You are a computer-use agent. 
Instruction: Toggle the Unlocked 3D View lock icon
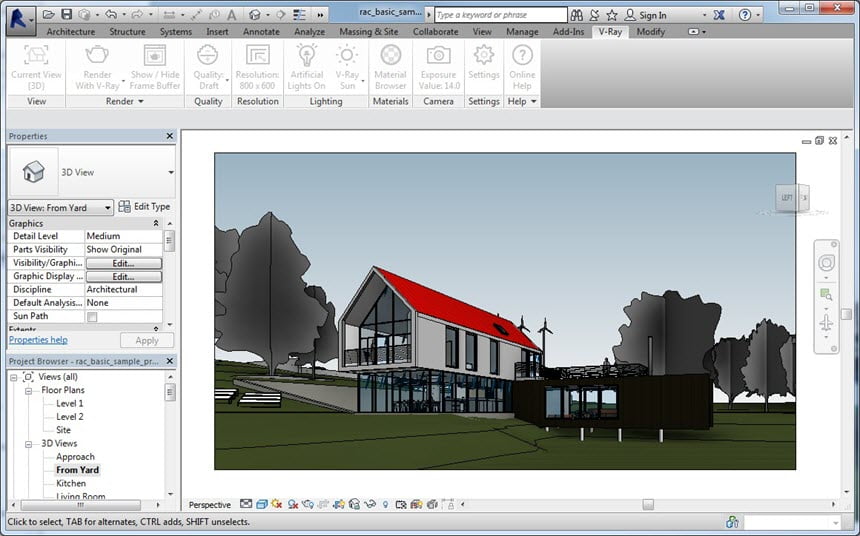coord(354,504)
